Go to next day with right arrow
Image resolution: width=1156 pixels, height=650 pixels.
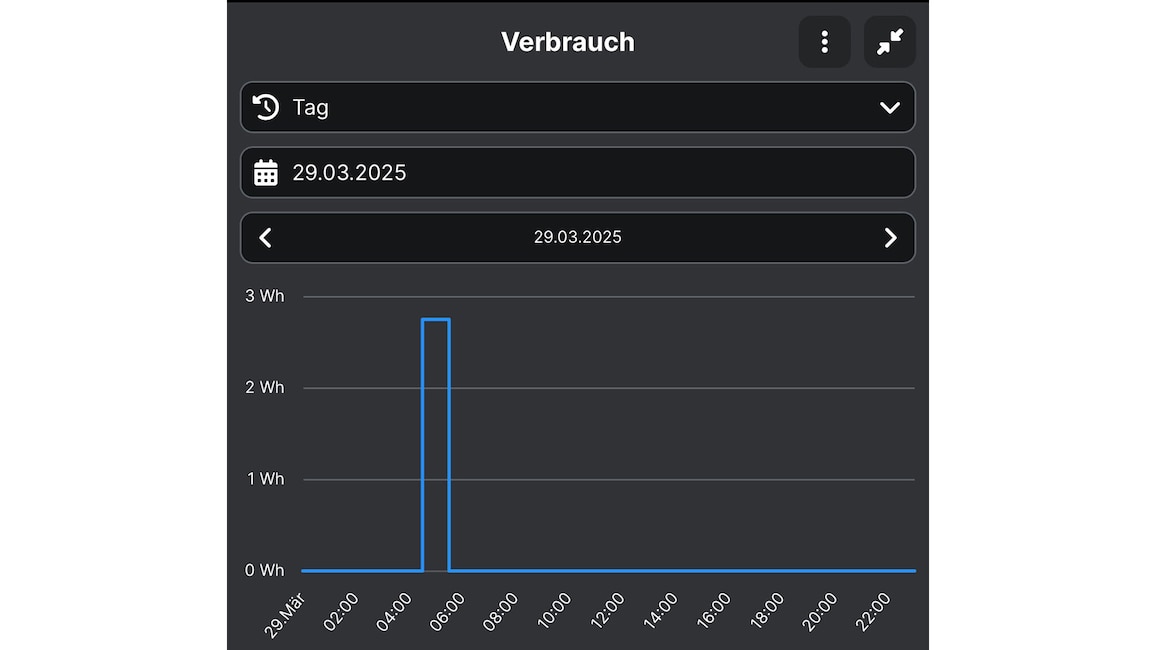coord(891,237)
